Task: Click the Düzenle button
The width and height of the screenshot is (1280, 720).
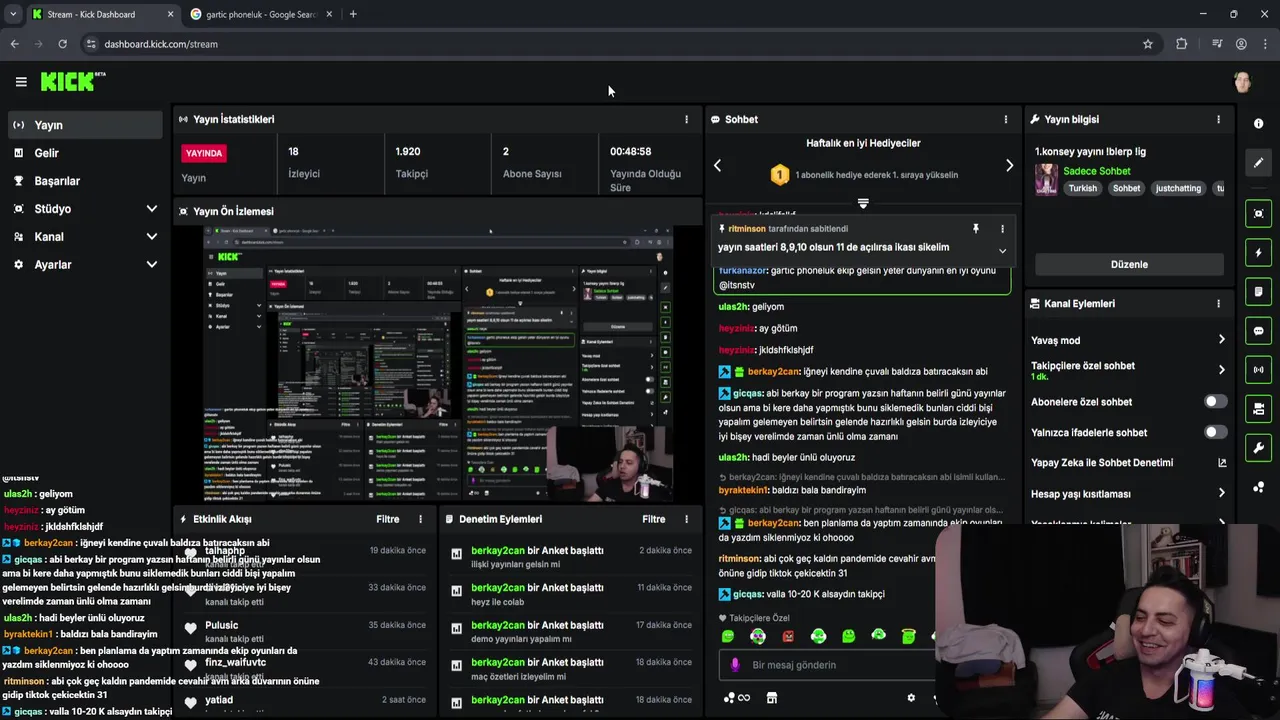Action: click(x=1129, y=264)
